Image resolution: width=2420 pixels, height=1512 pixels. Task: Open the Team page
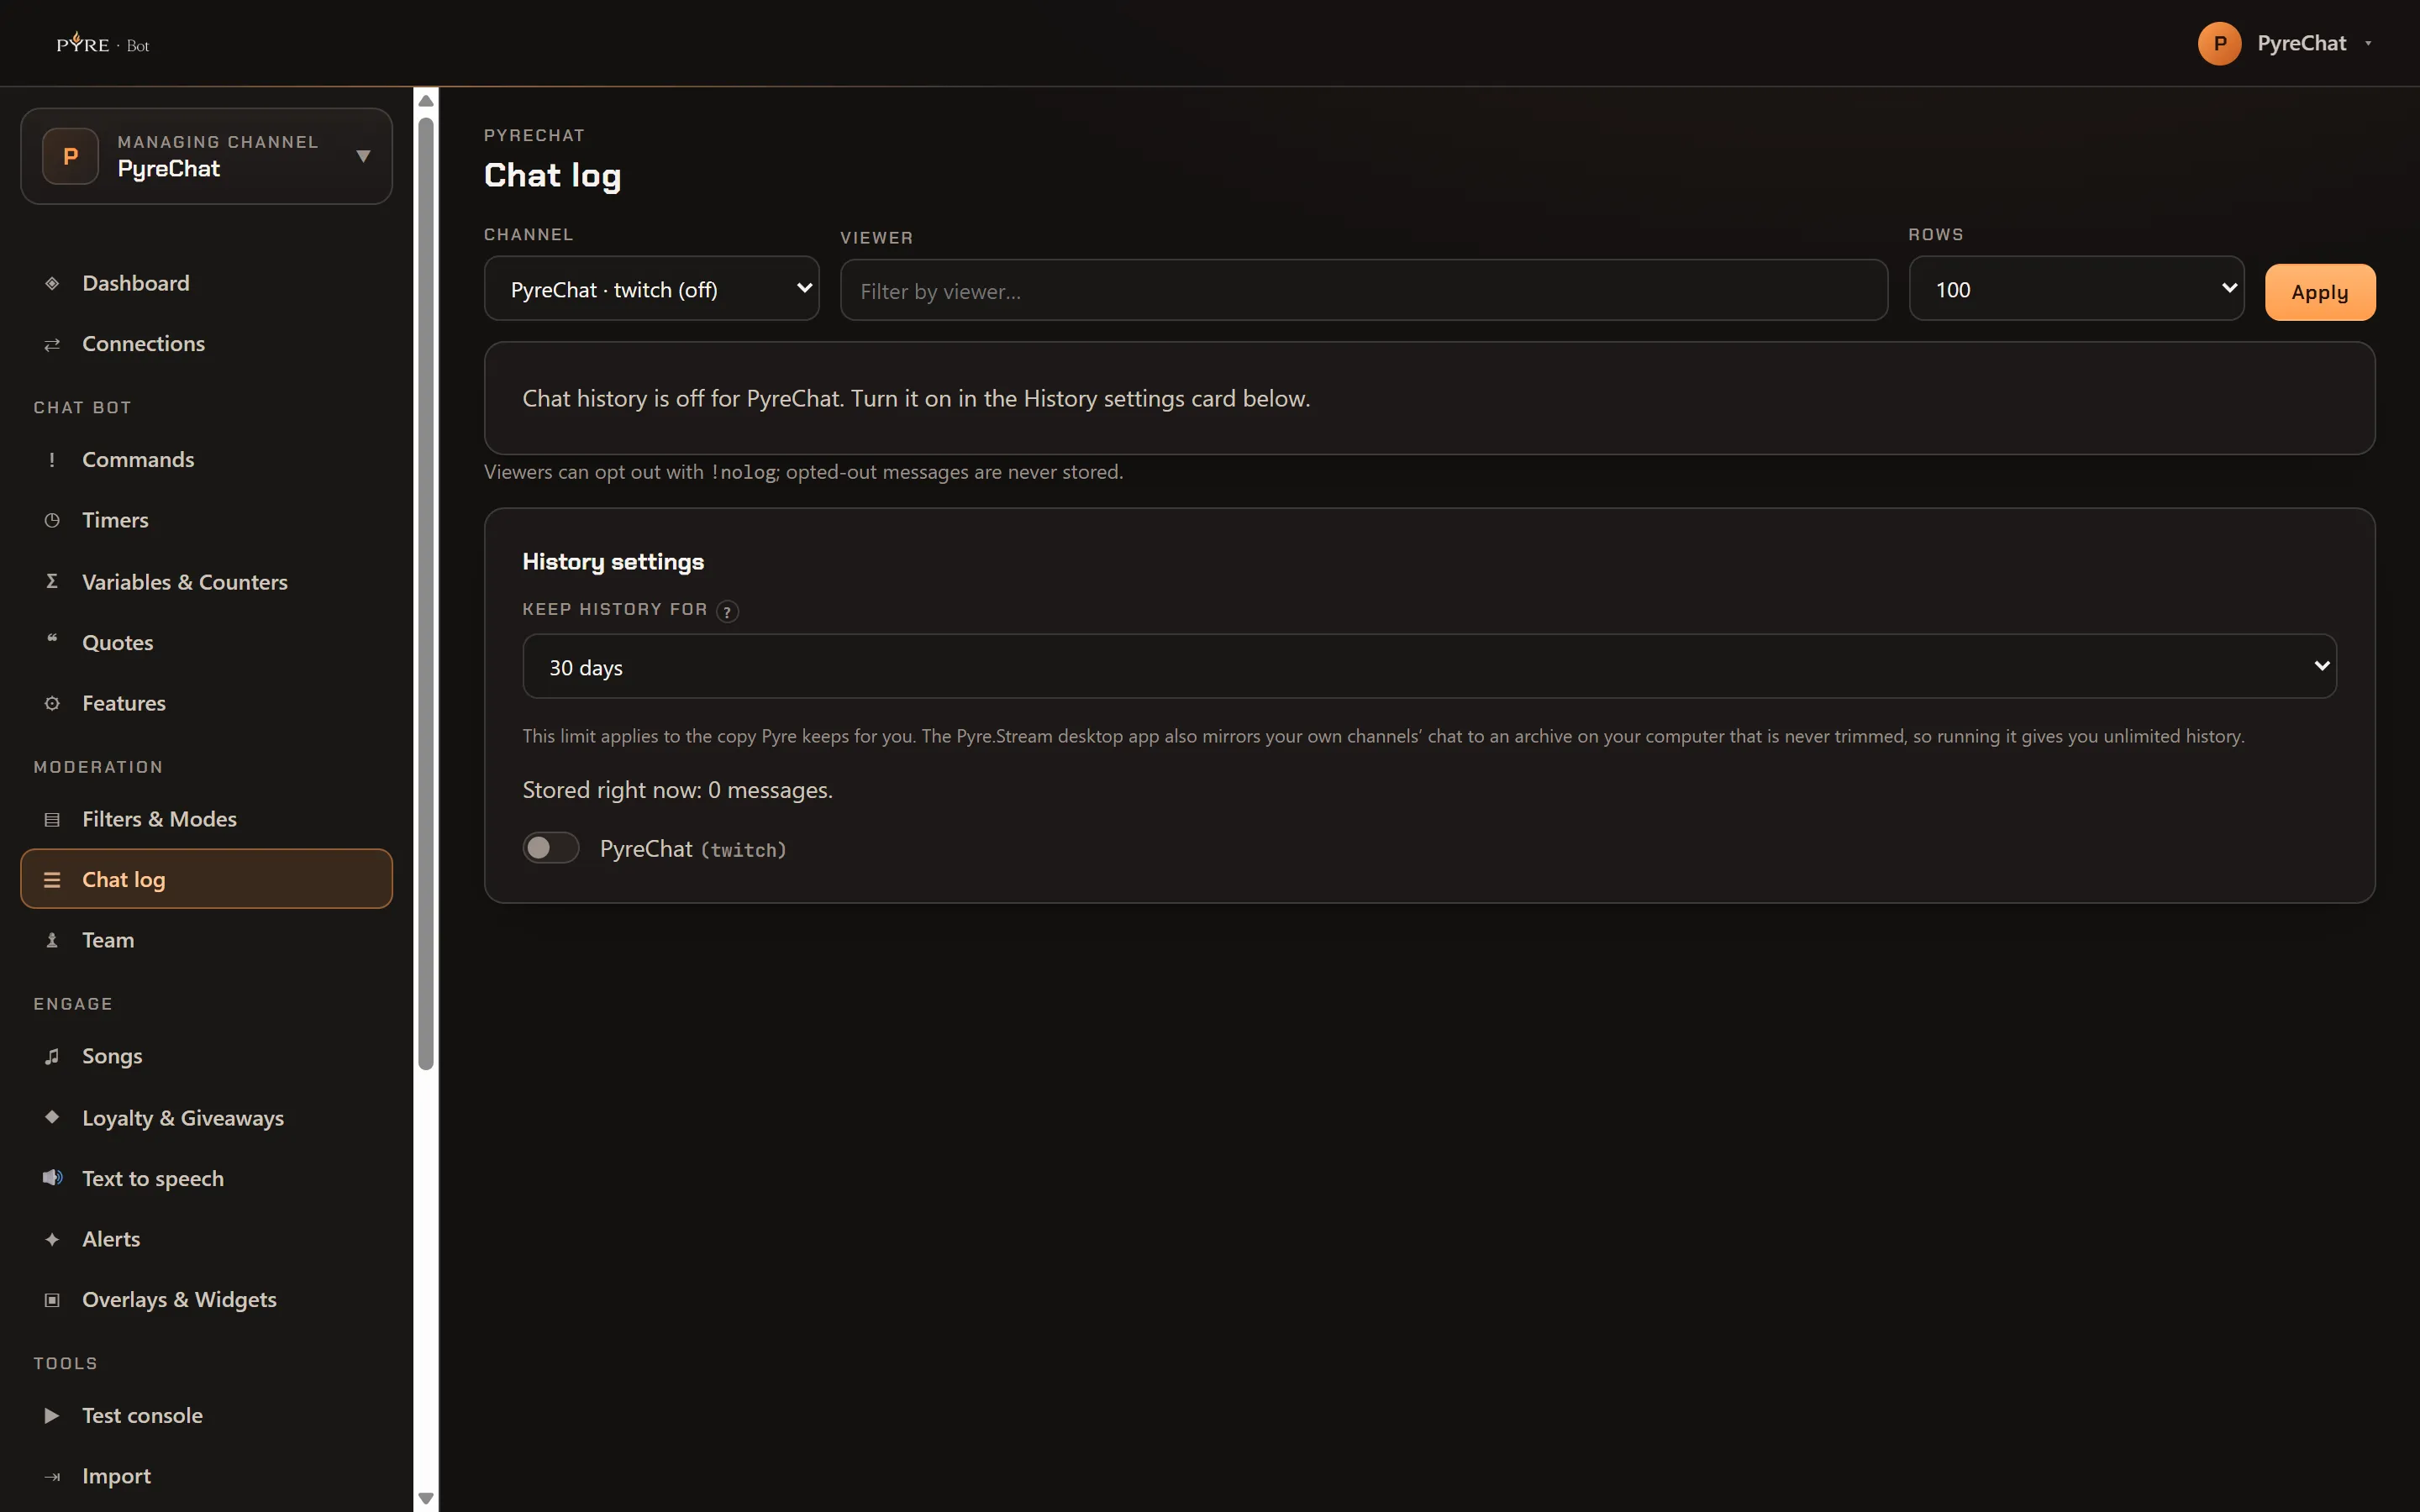206,940
